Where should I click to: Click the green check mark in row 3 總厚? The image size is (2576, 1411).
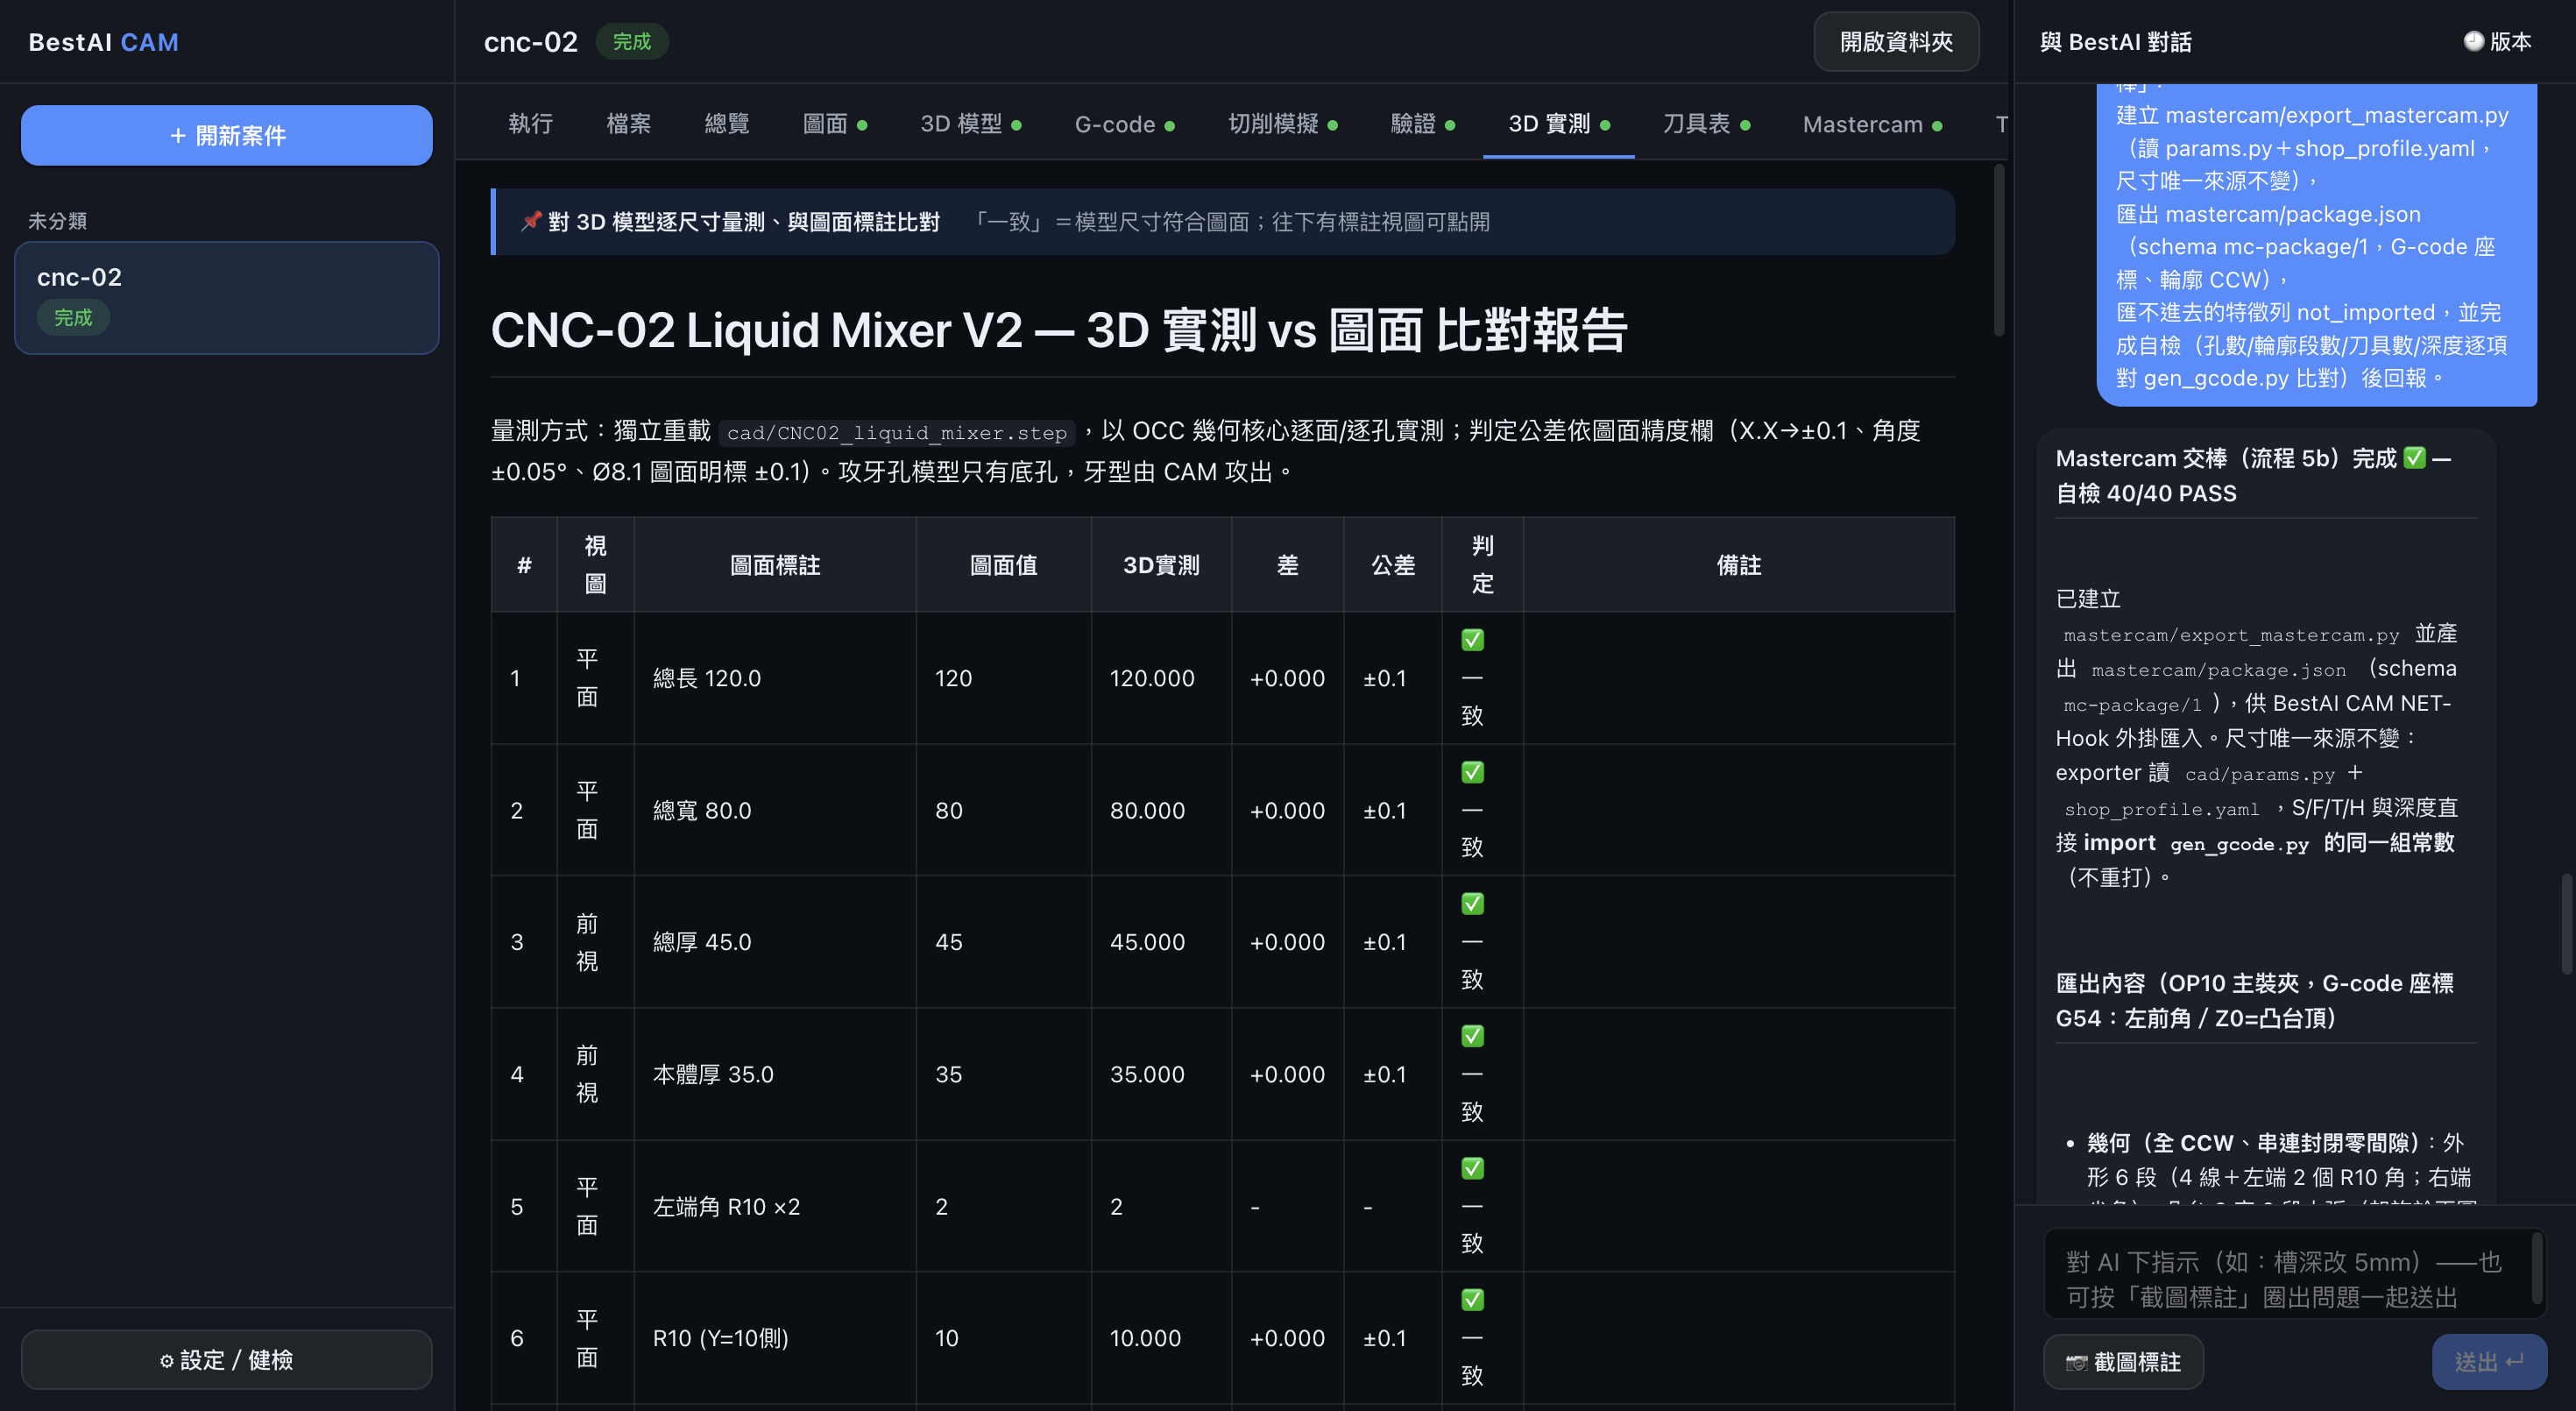(x=1472, y=904)
